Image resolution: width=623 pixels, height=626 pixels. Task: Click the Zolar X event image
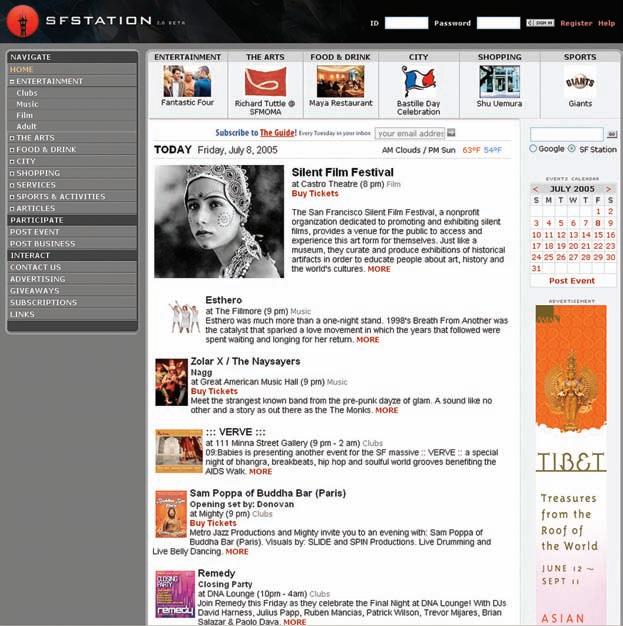171,382
